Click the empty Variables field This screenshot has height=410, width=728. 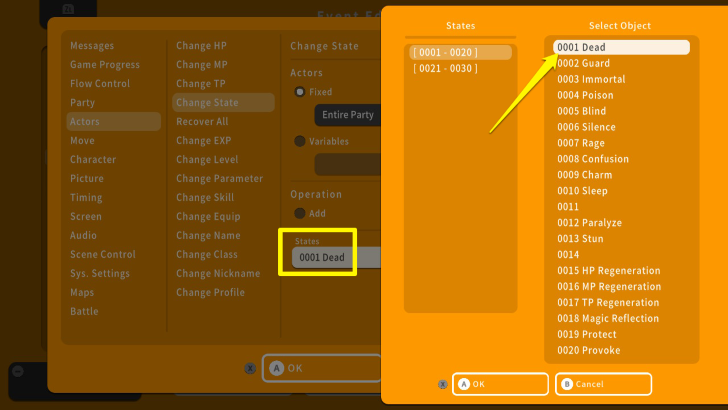tap(347, 164)
